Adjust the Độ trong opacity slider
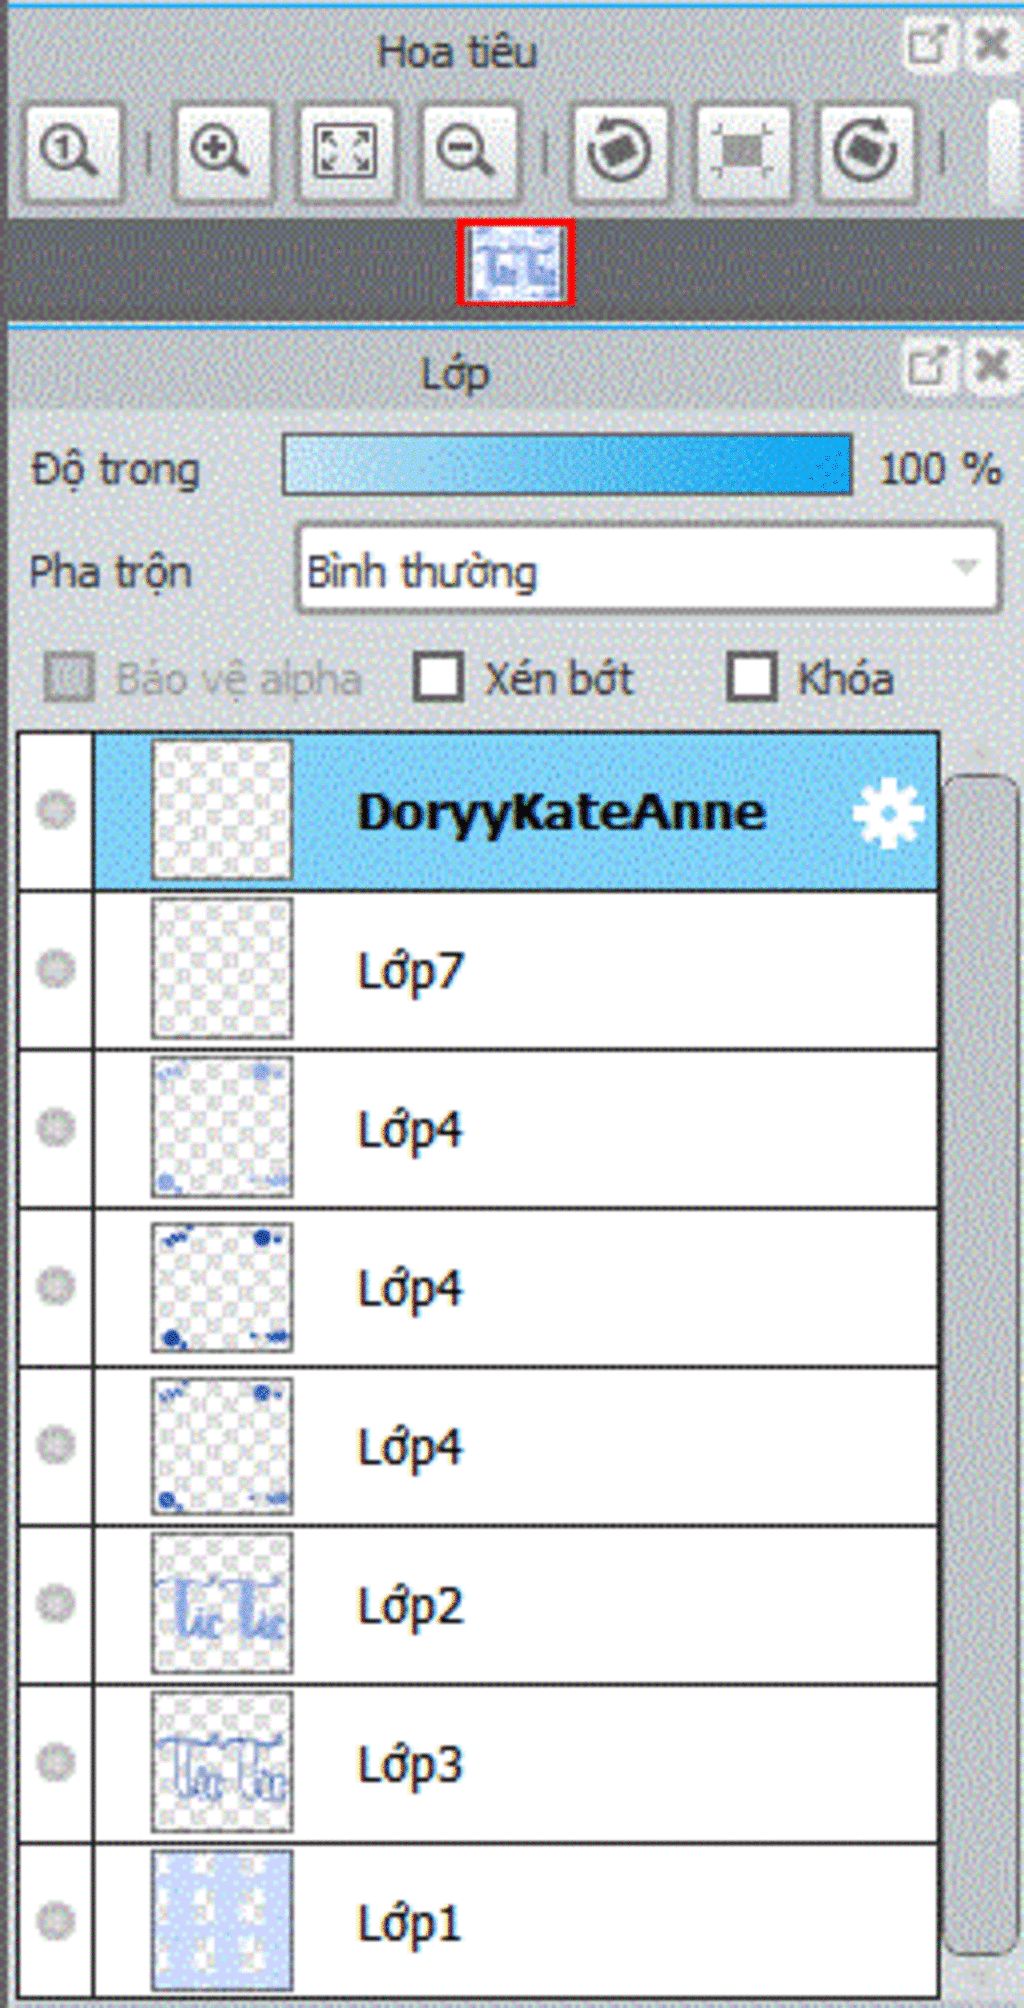 [x=567, y=465]
